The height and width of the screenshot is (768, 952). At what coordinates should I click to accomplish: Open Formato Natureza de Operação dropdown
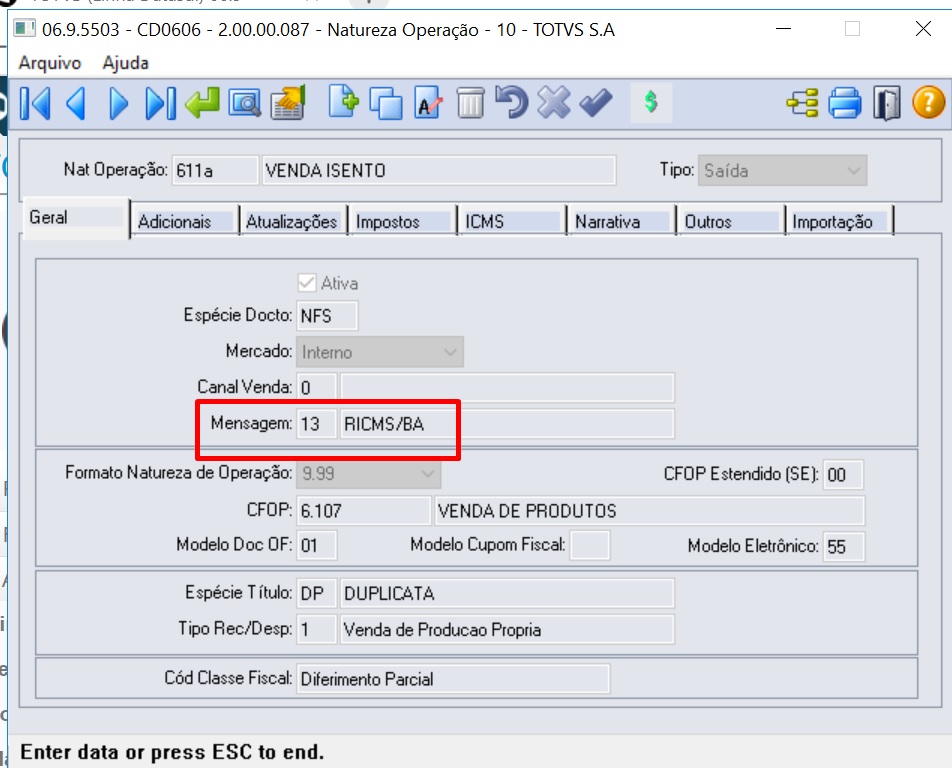point(369,474)
